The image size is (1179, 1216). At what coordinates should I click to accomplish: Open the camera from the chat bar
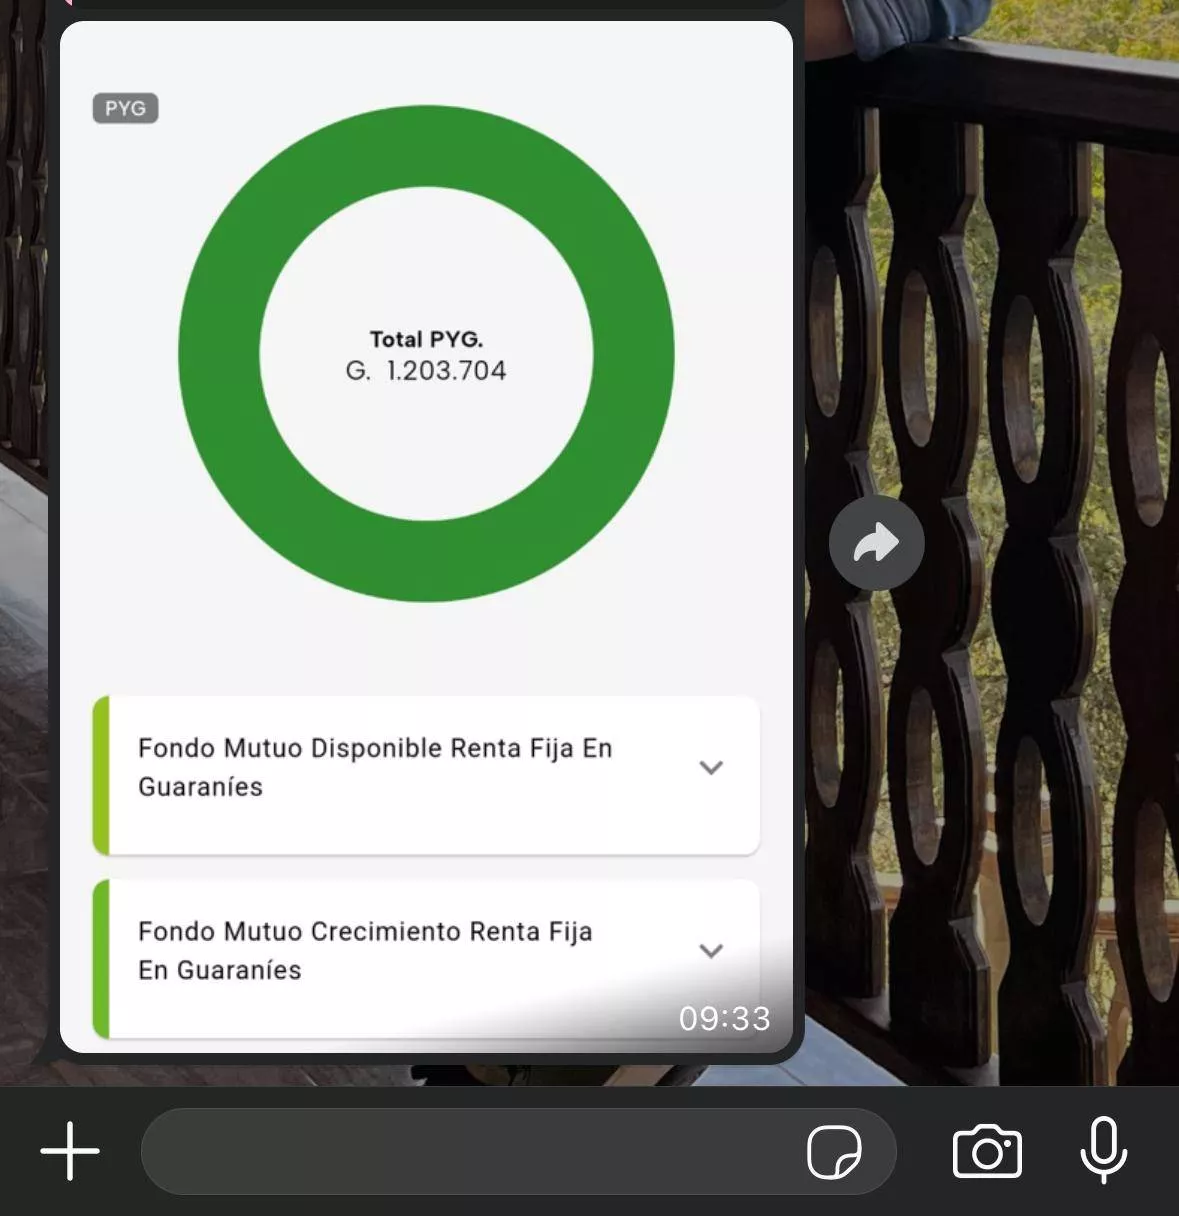(987, 1152)
